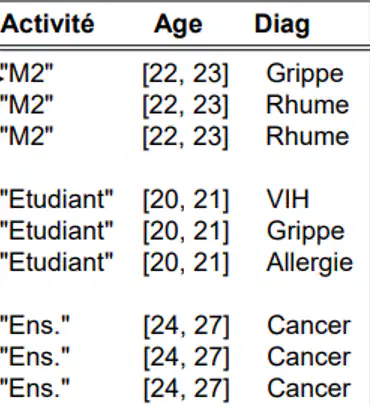Click the first Cancer diagnosis cell
The image size is (370, 406).
(309, 325)
